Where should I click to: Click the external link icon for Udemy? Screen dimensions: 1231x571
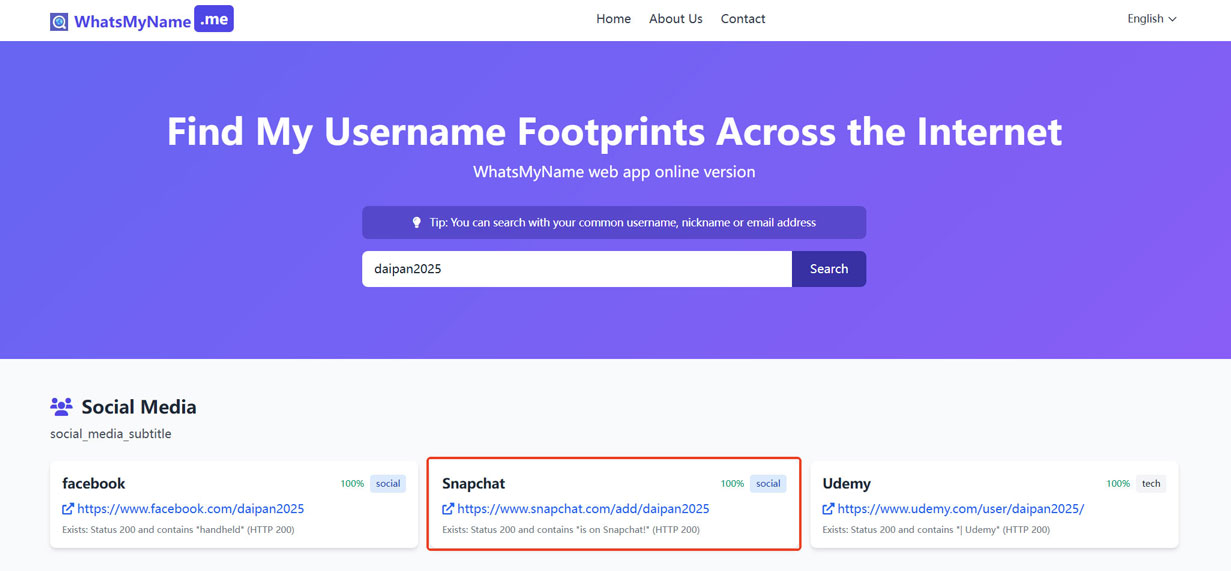pyautogui.click(x=828, y=509)
